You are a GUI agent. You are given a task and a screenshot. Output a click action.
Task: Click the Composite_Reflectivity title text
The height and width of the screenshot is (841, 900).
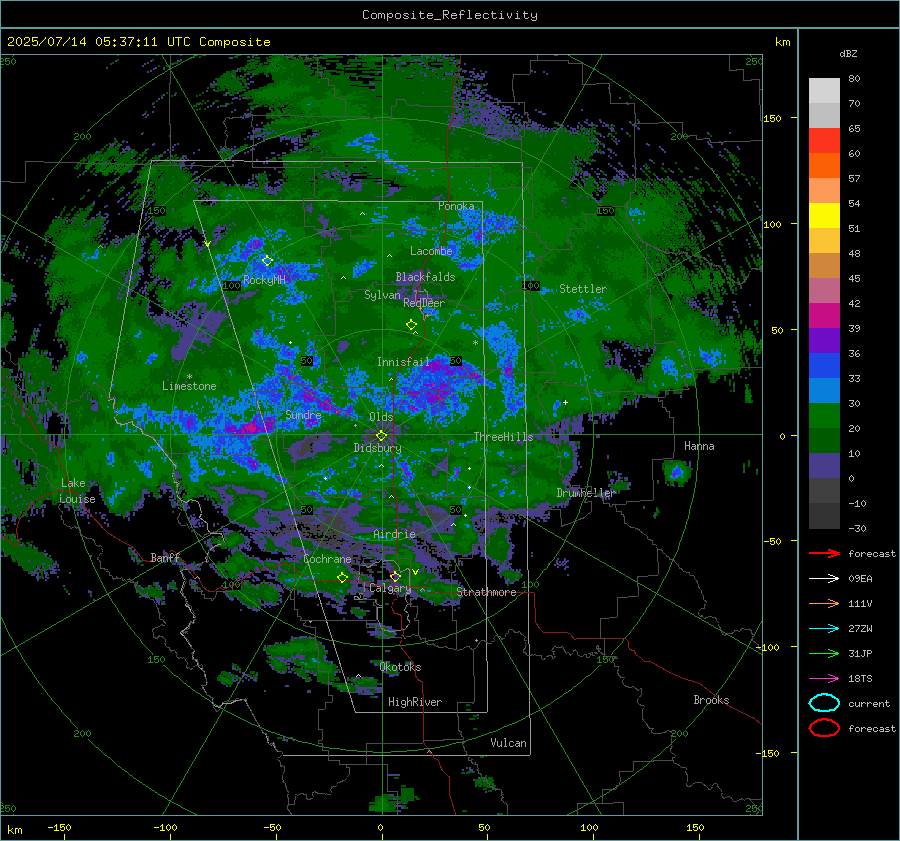tap(450, 15)
